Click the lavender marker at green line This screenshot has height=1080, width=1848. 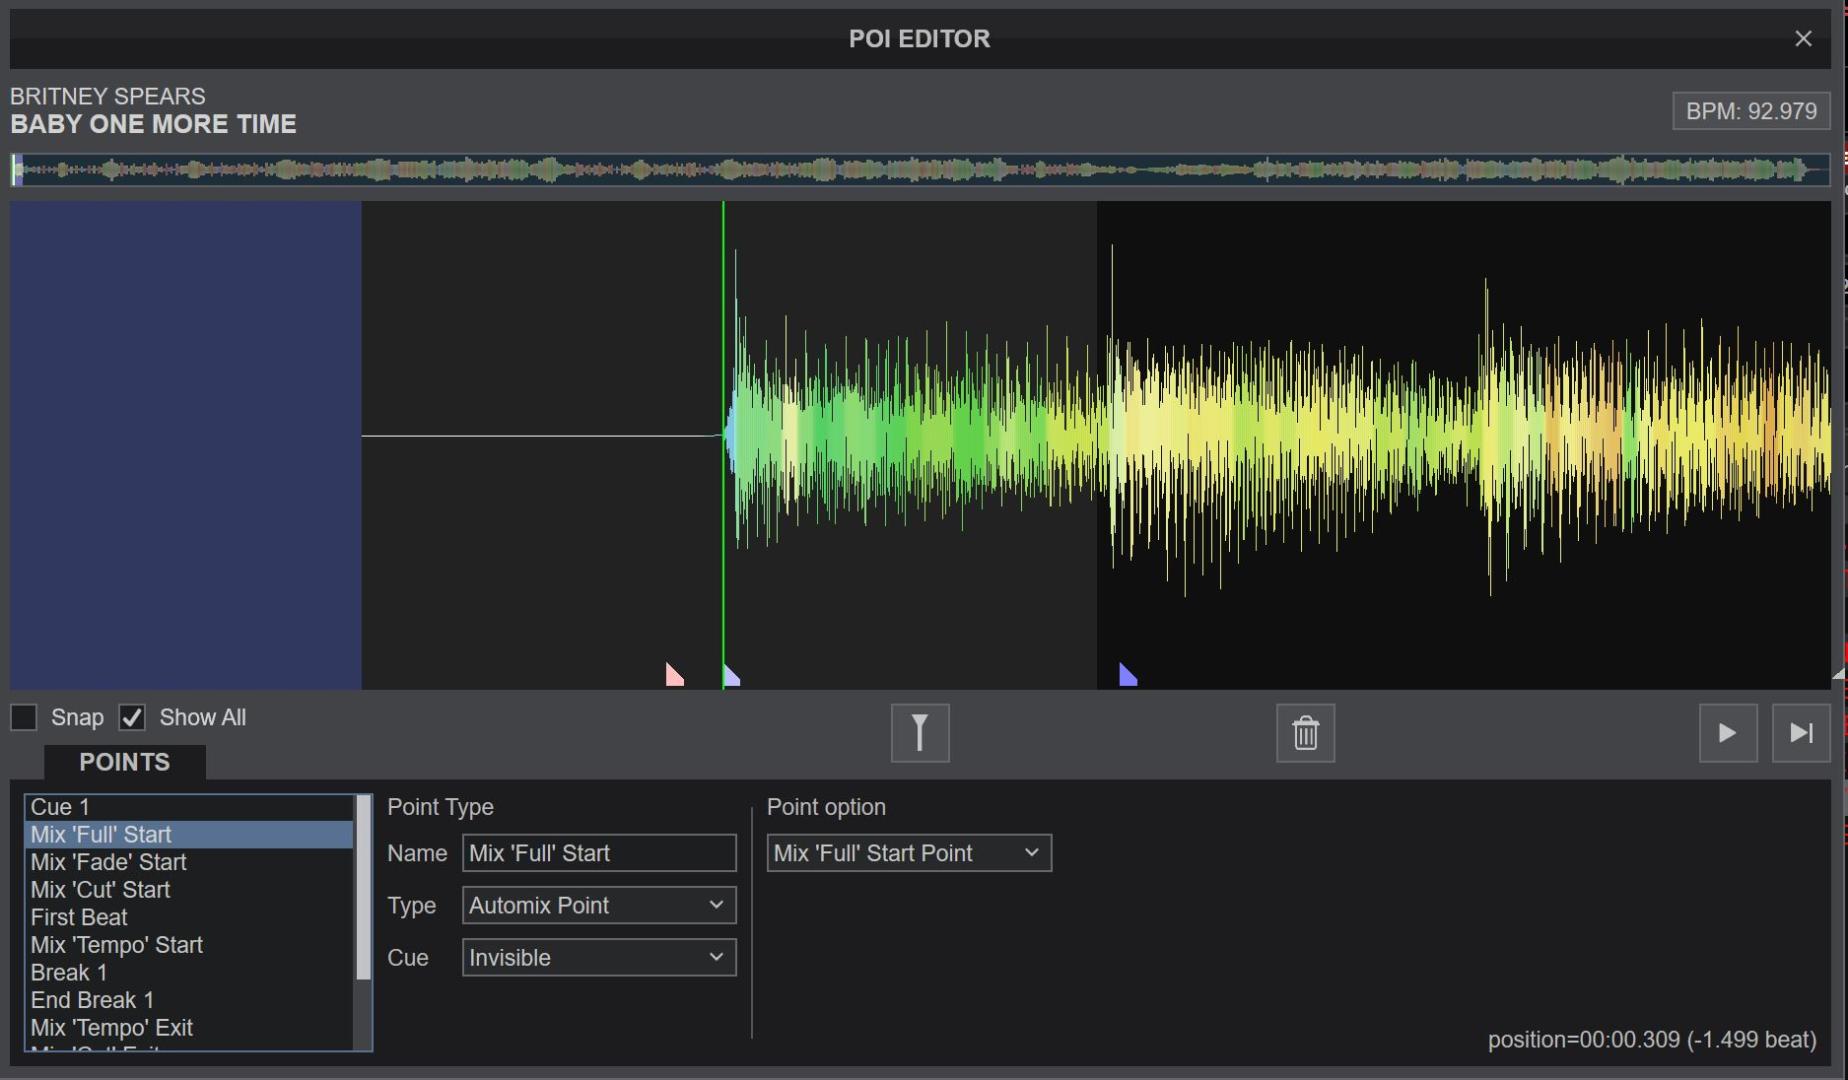click(731, 675)
